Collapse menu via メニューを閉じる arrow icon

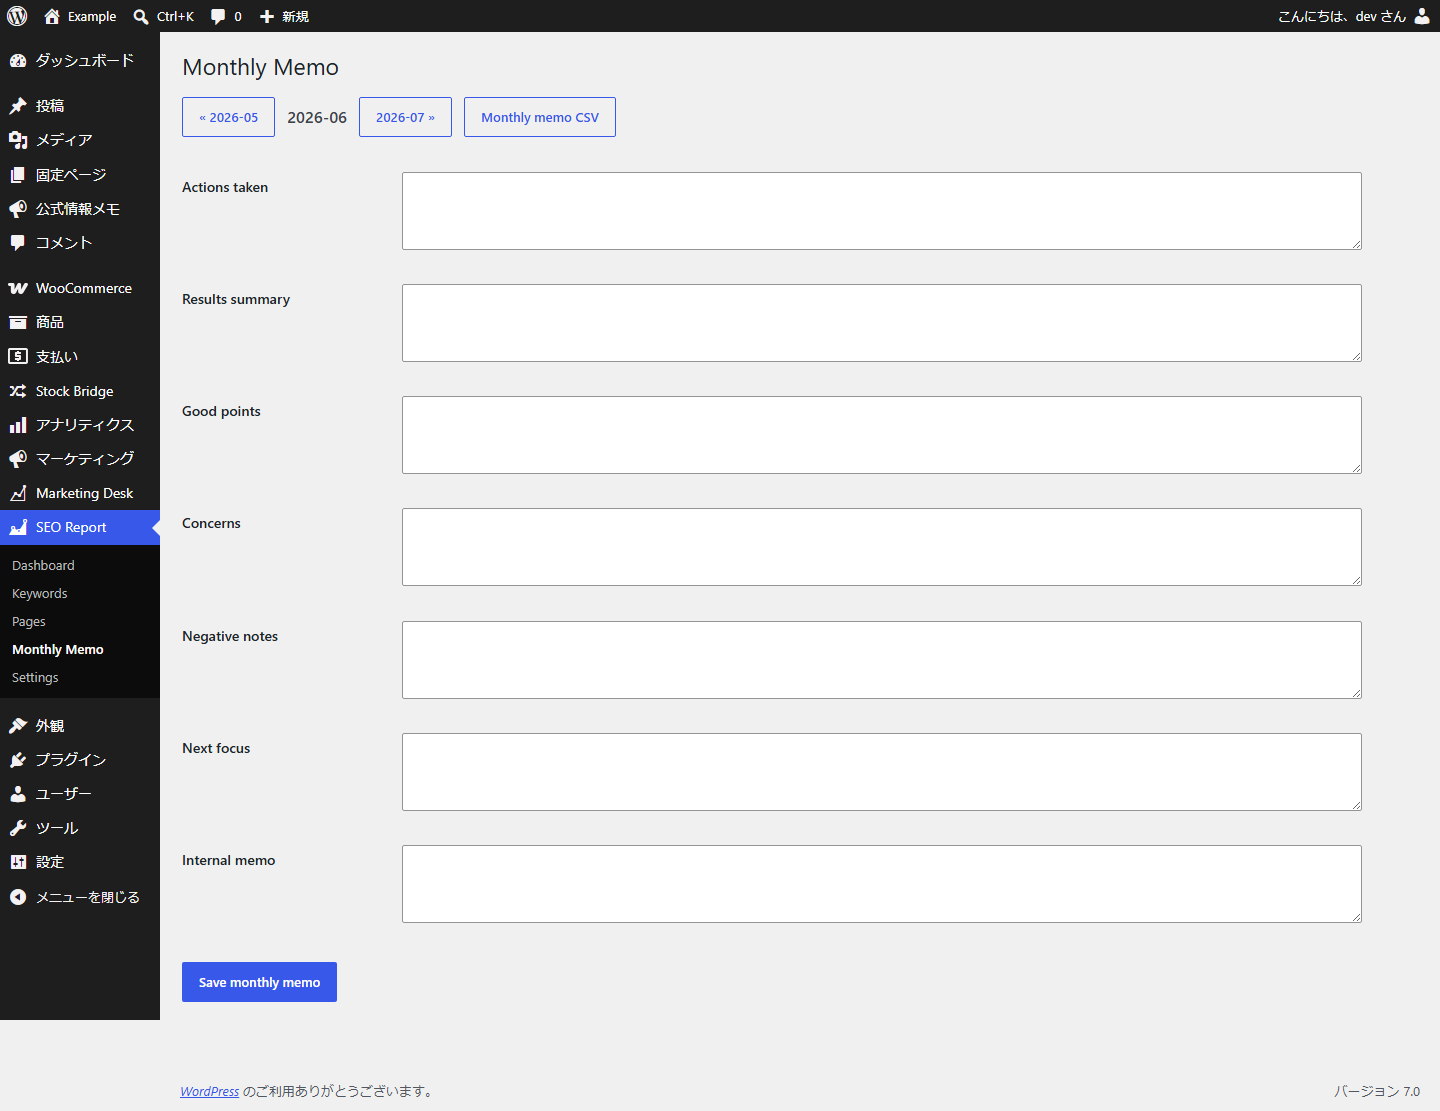[x=18, y=897]
